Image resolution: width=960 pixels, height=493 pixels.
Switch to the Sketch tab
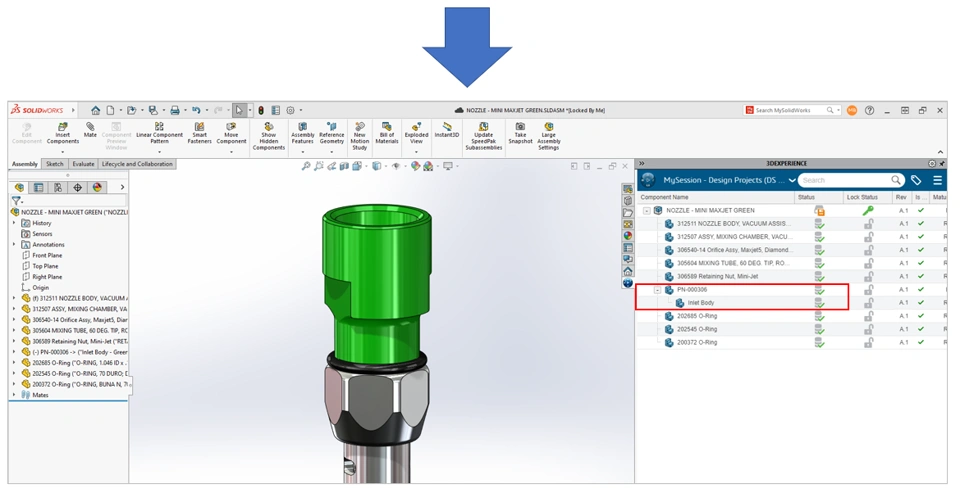click(54, 164)
